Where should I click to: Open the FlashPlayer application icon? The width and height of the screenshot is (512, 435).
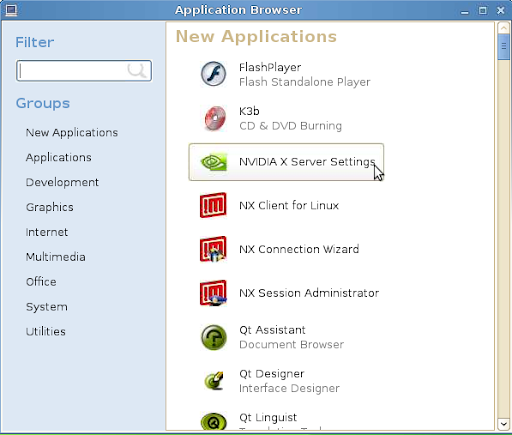pyautogui.click(x=213, y=74)
